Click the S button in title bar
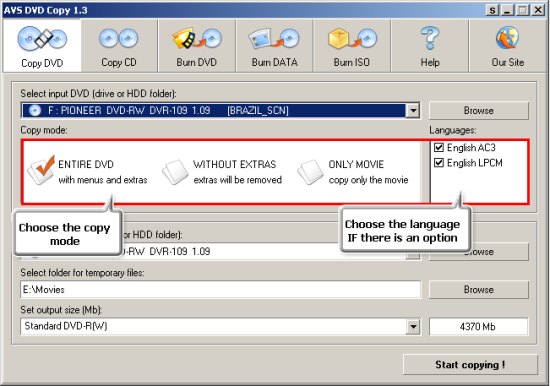This screenshot has height=386, width=550. click(493, 10)
